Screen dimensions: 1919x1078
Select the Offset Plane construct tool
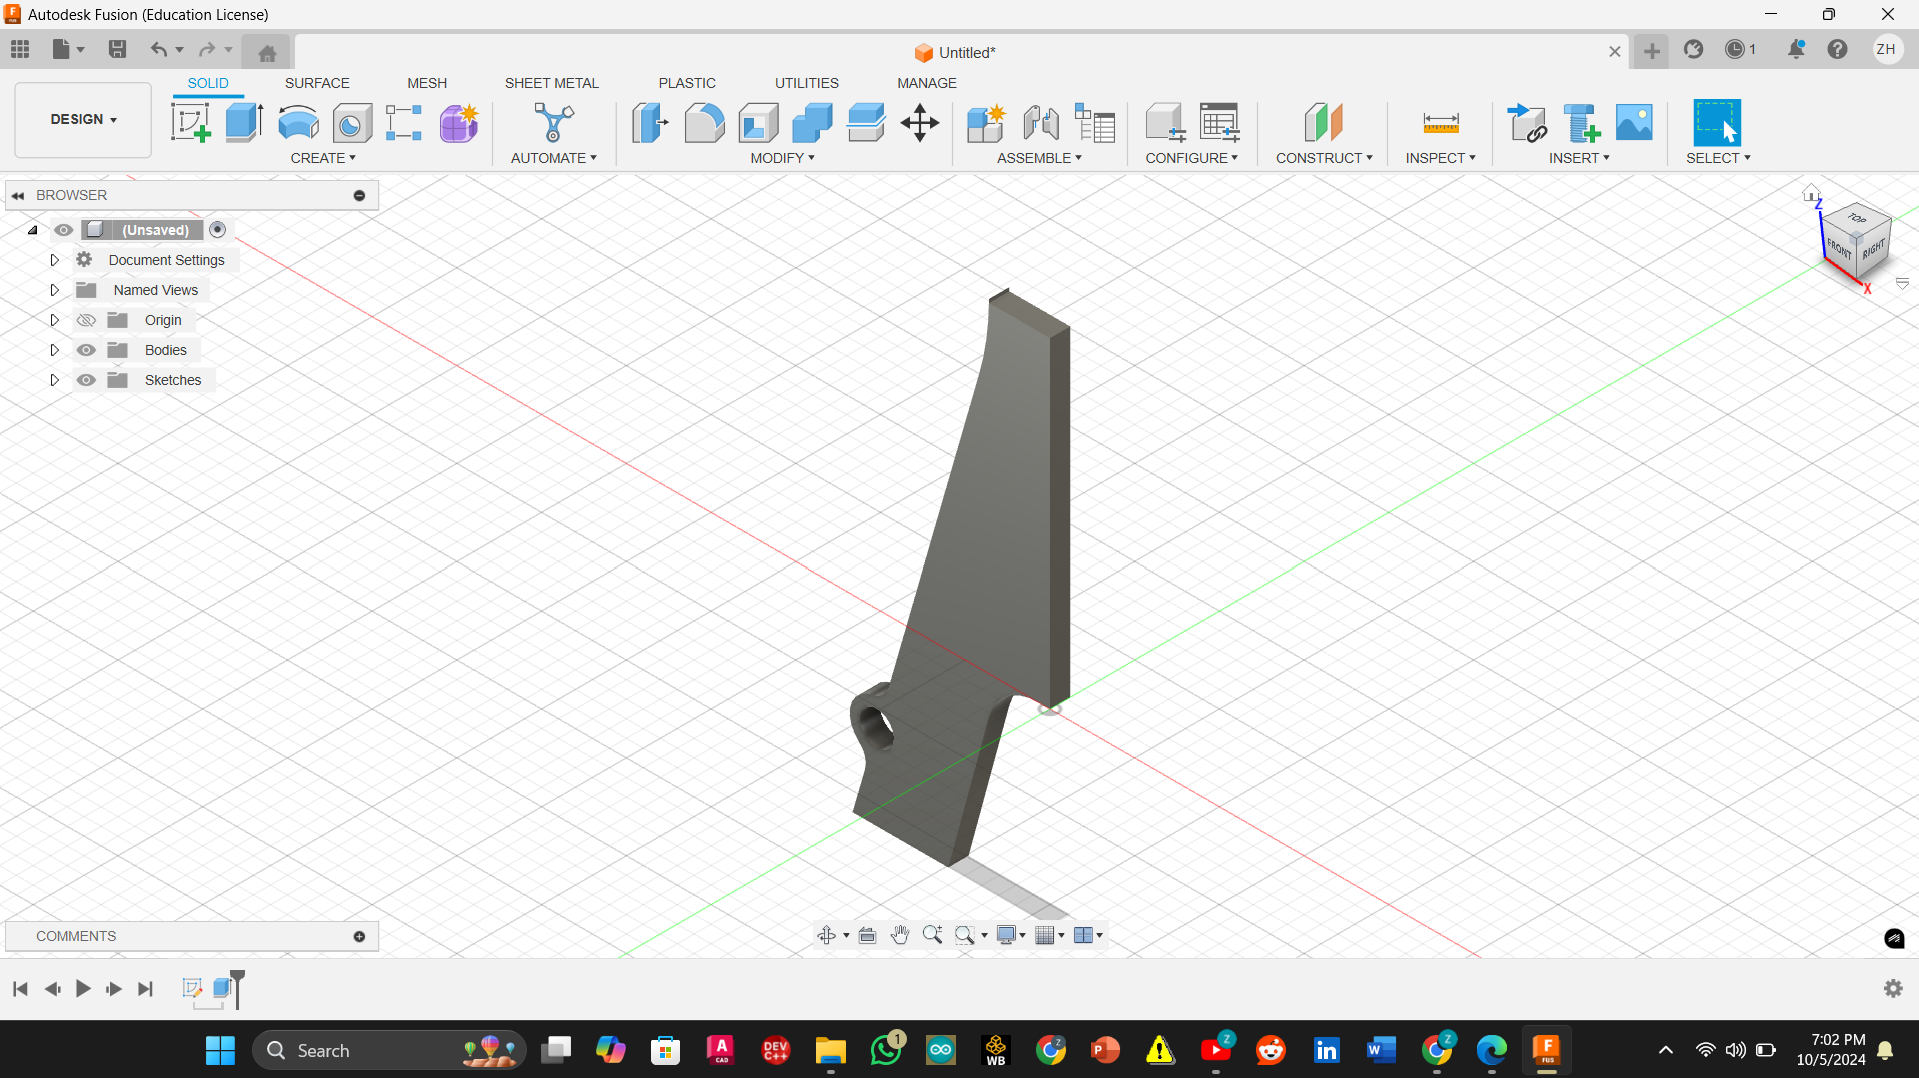pos(1323,123)
